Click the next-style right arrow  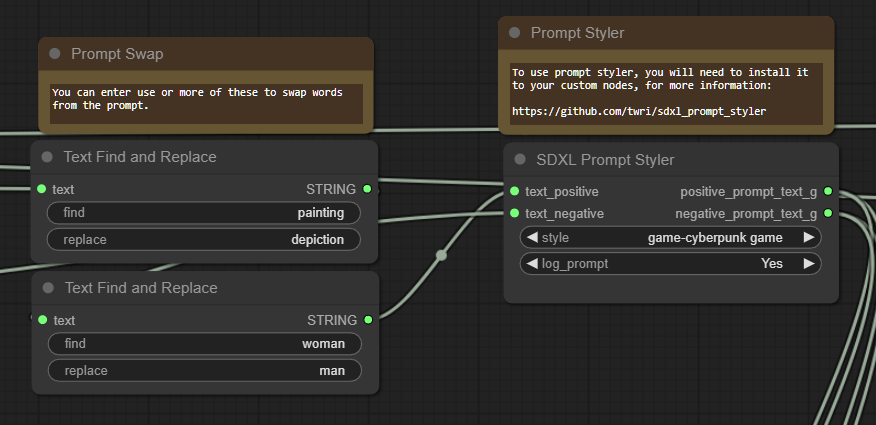pyautogui.click(x=809, y=238)
